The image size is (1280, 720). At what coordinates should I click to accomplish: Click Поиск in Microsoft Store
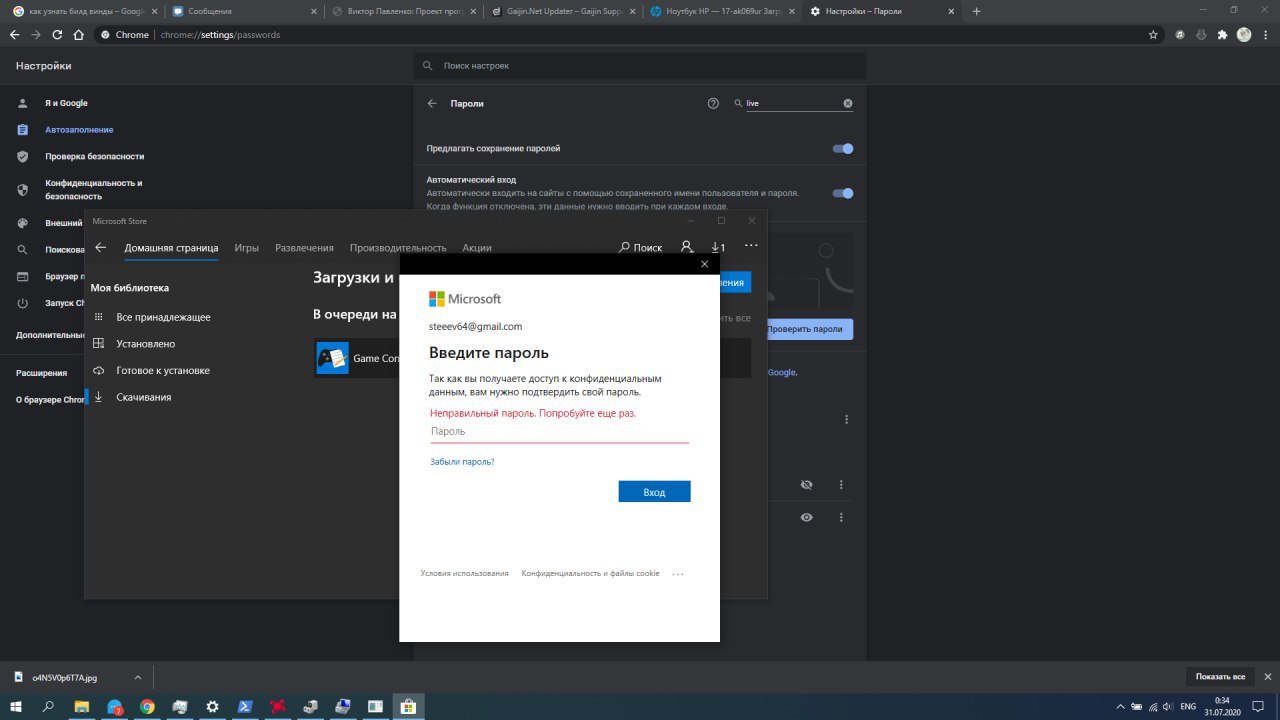pyautogui.click(x=640, y=247)
